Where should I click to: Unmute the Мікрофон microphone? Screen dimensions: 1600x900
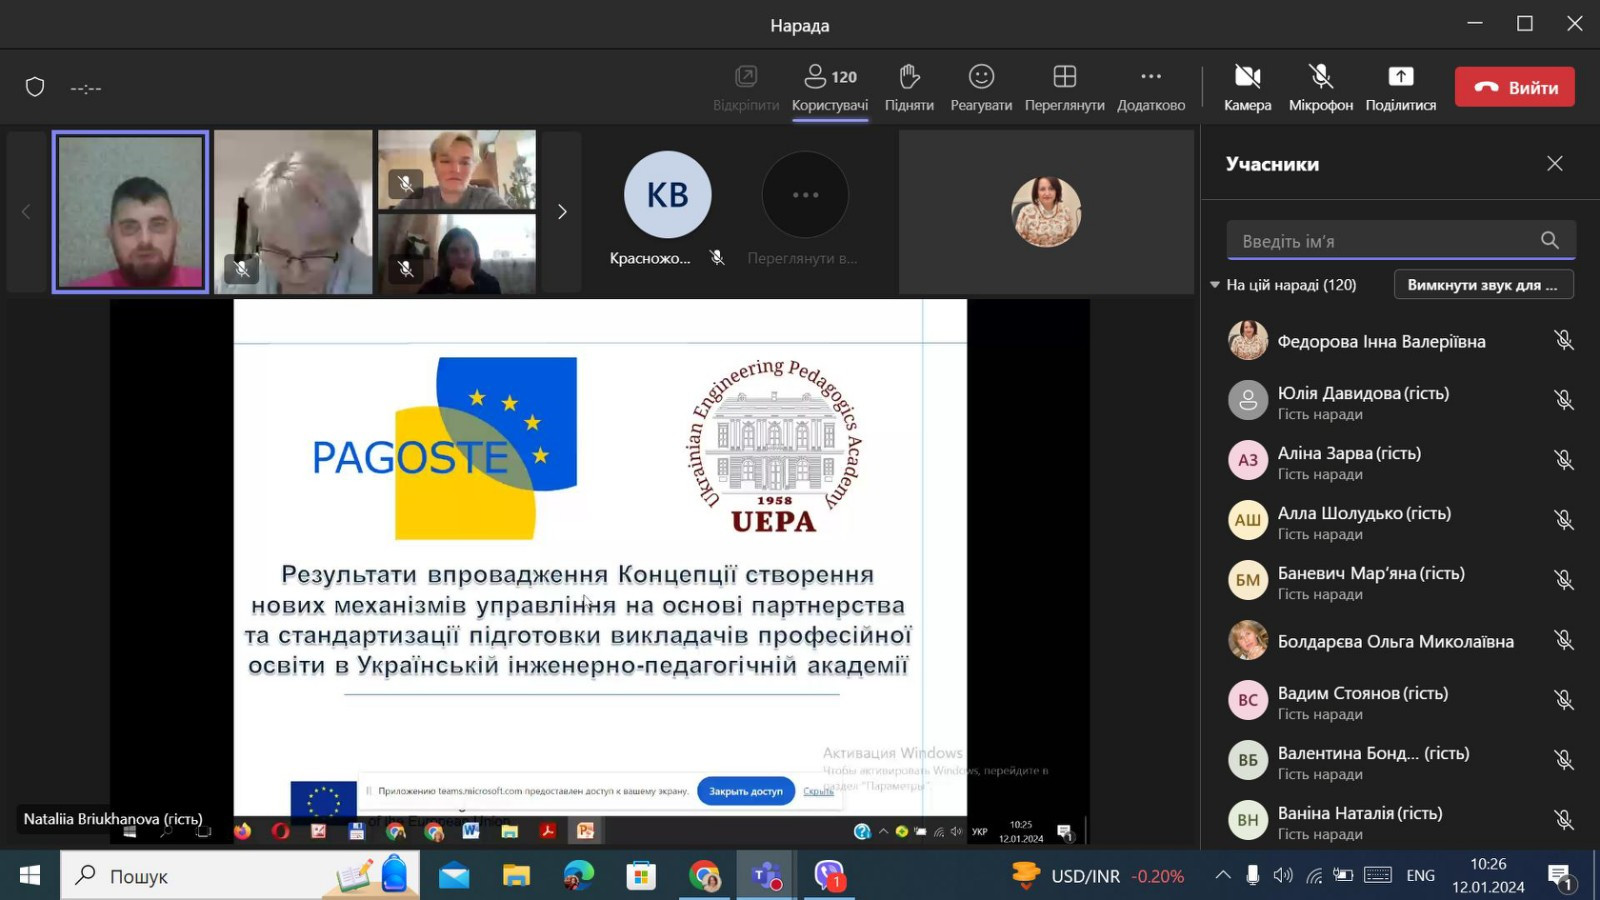tap(1320, 87)
